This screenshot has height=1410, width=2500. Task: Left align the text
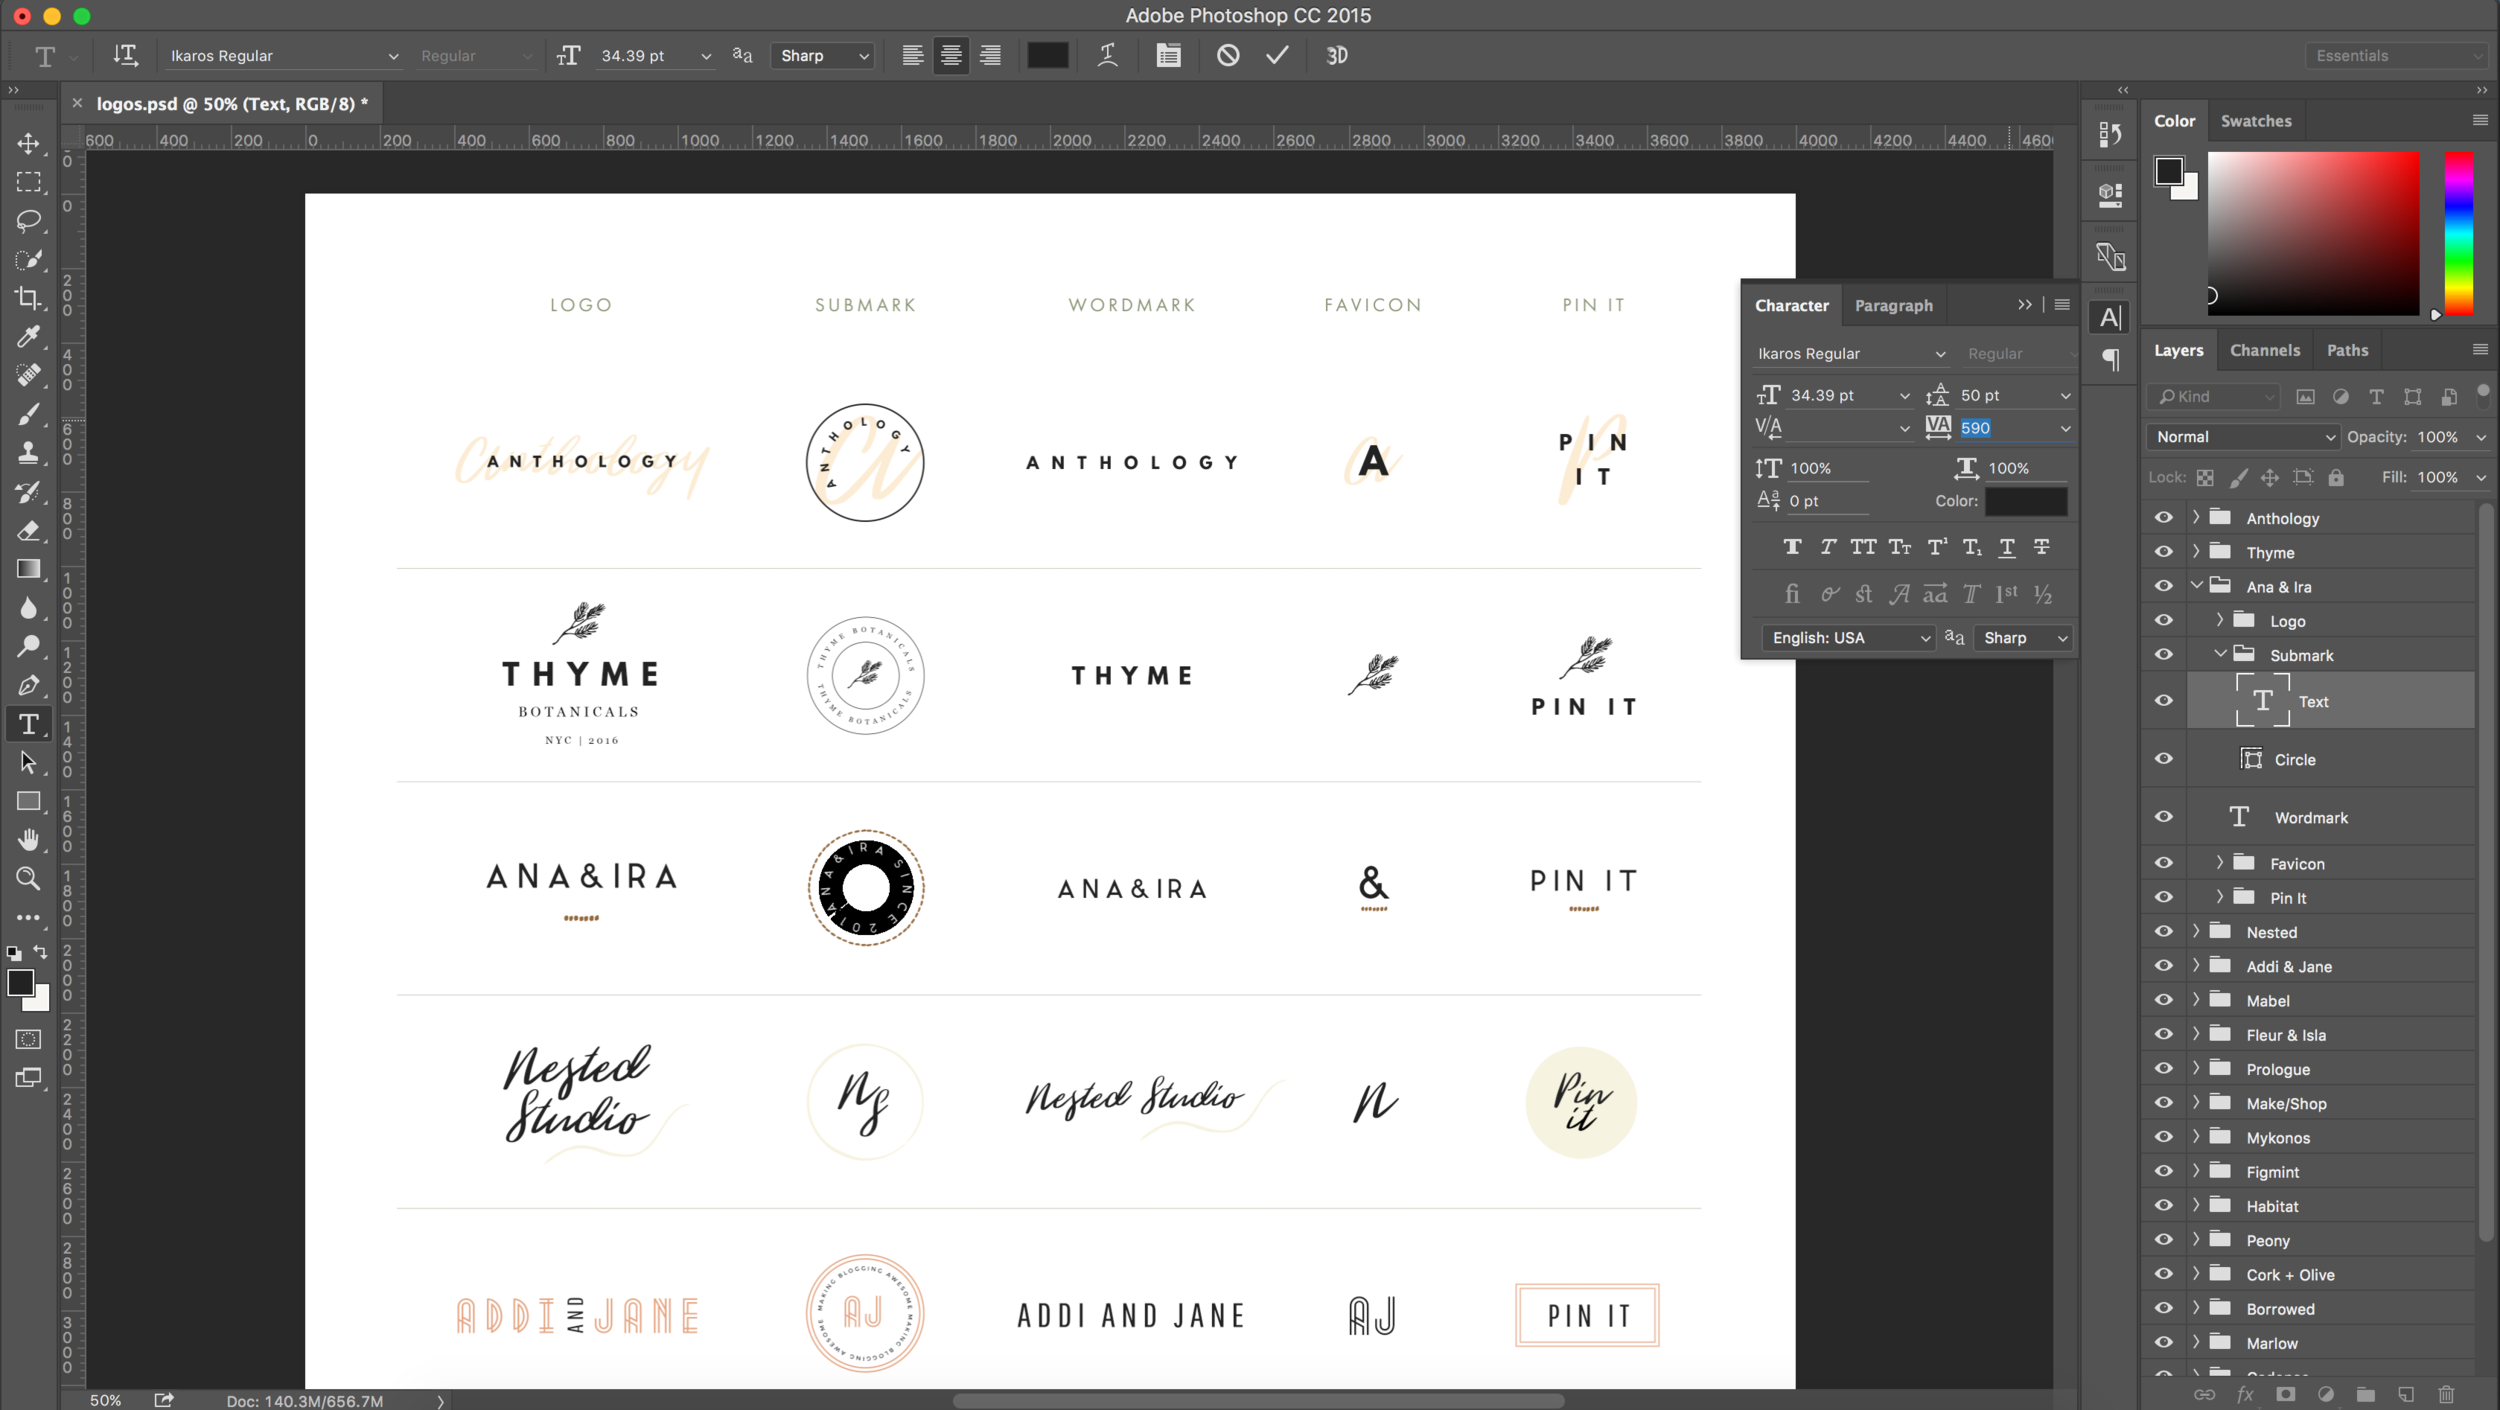pos(912,55)
